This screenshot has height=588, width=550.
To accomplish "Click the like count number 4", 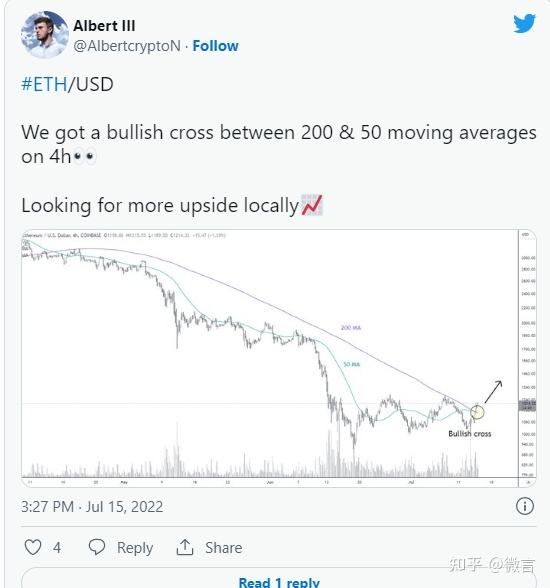I will pos(57,548).
